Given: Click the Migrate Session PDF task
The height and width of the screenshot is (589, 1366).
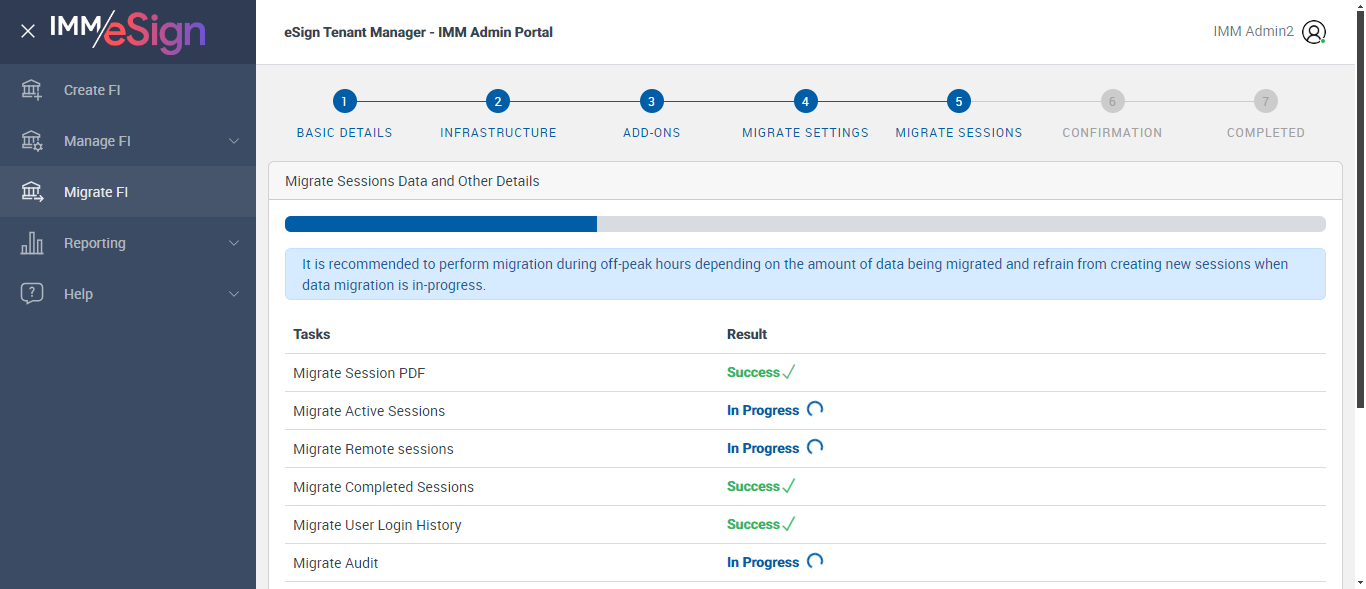Looking at the screenshot, I should point(359,373).
